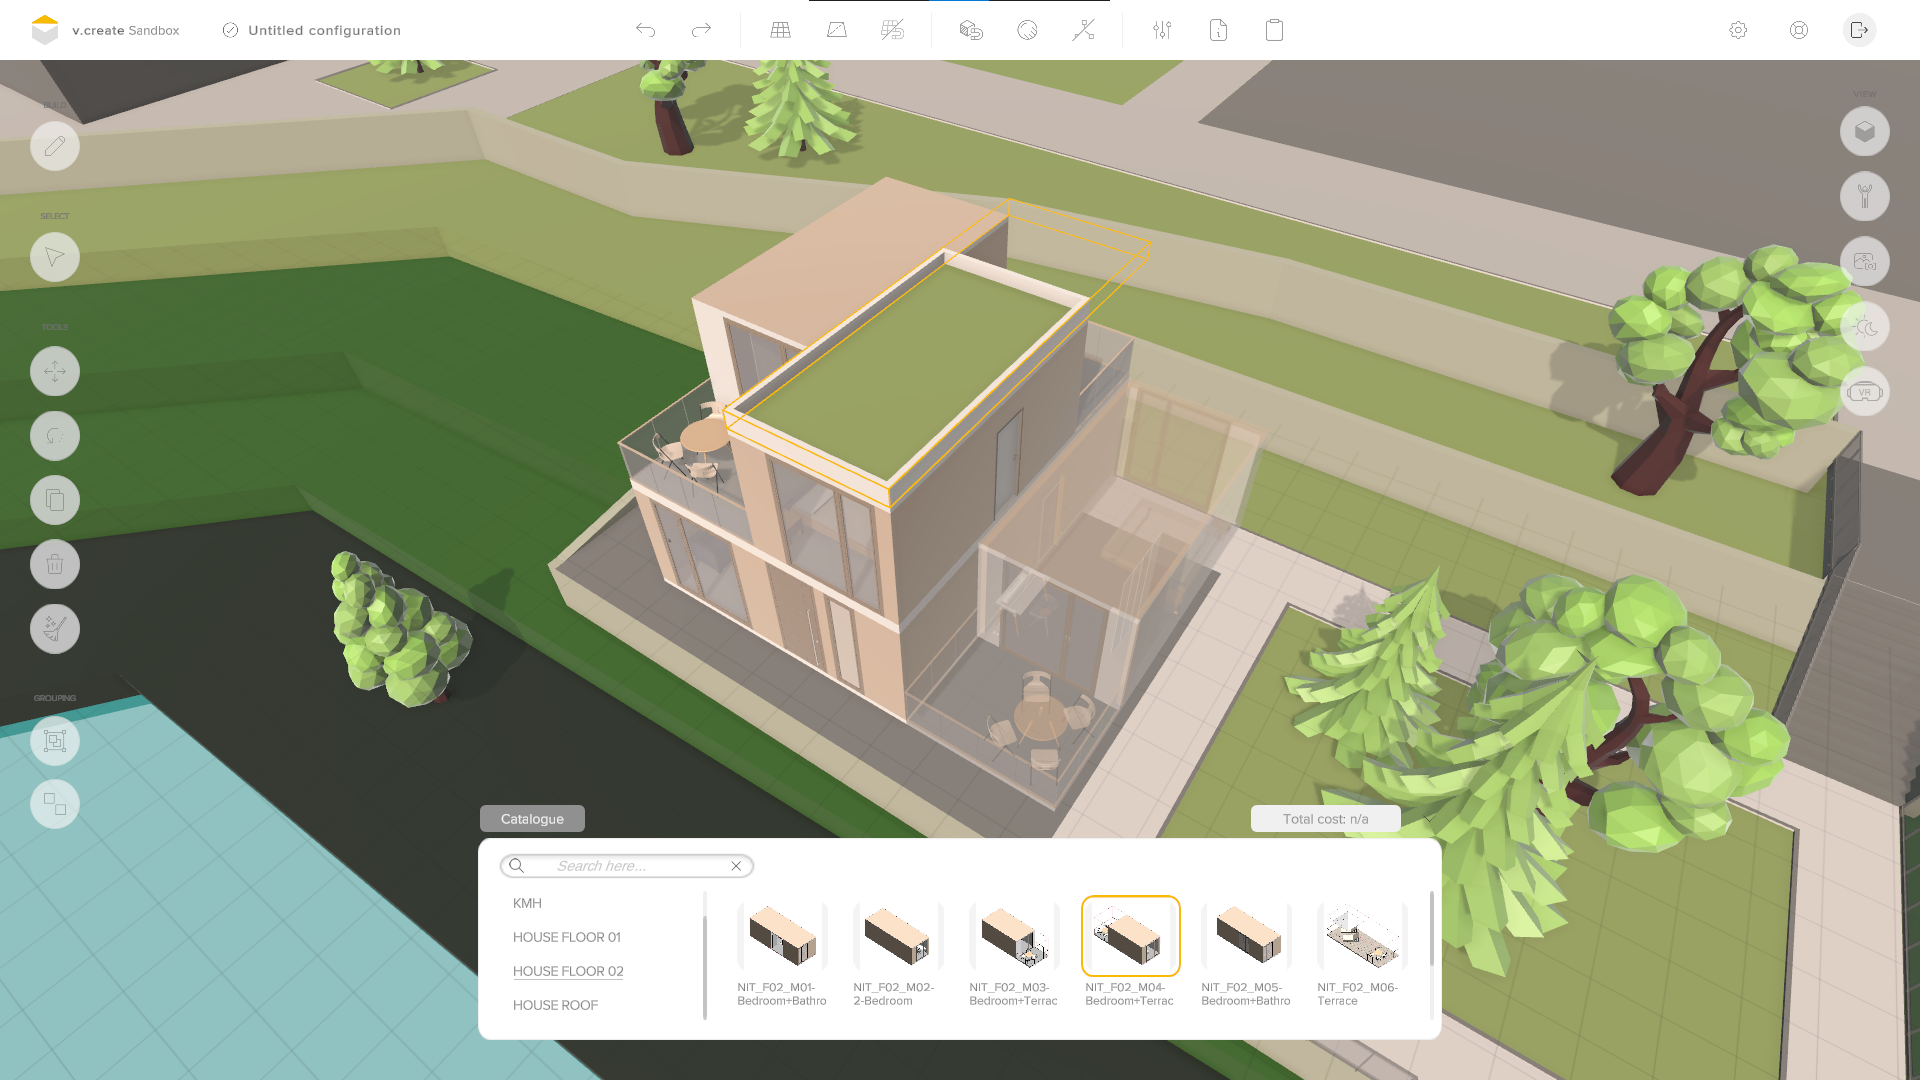Screen dimensions: 1920x1080
Task: Click the Undo button
Action: (x=645, y=29)
